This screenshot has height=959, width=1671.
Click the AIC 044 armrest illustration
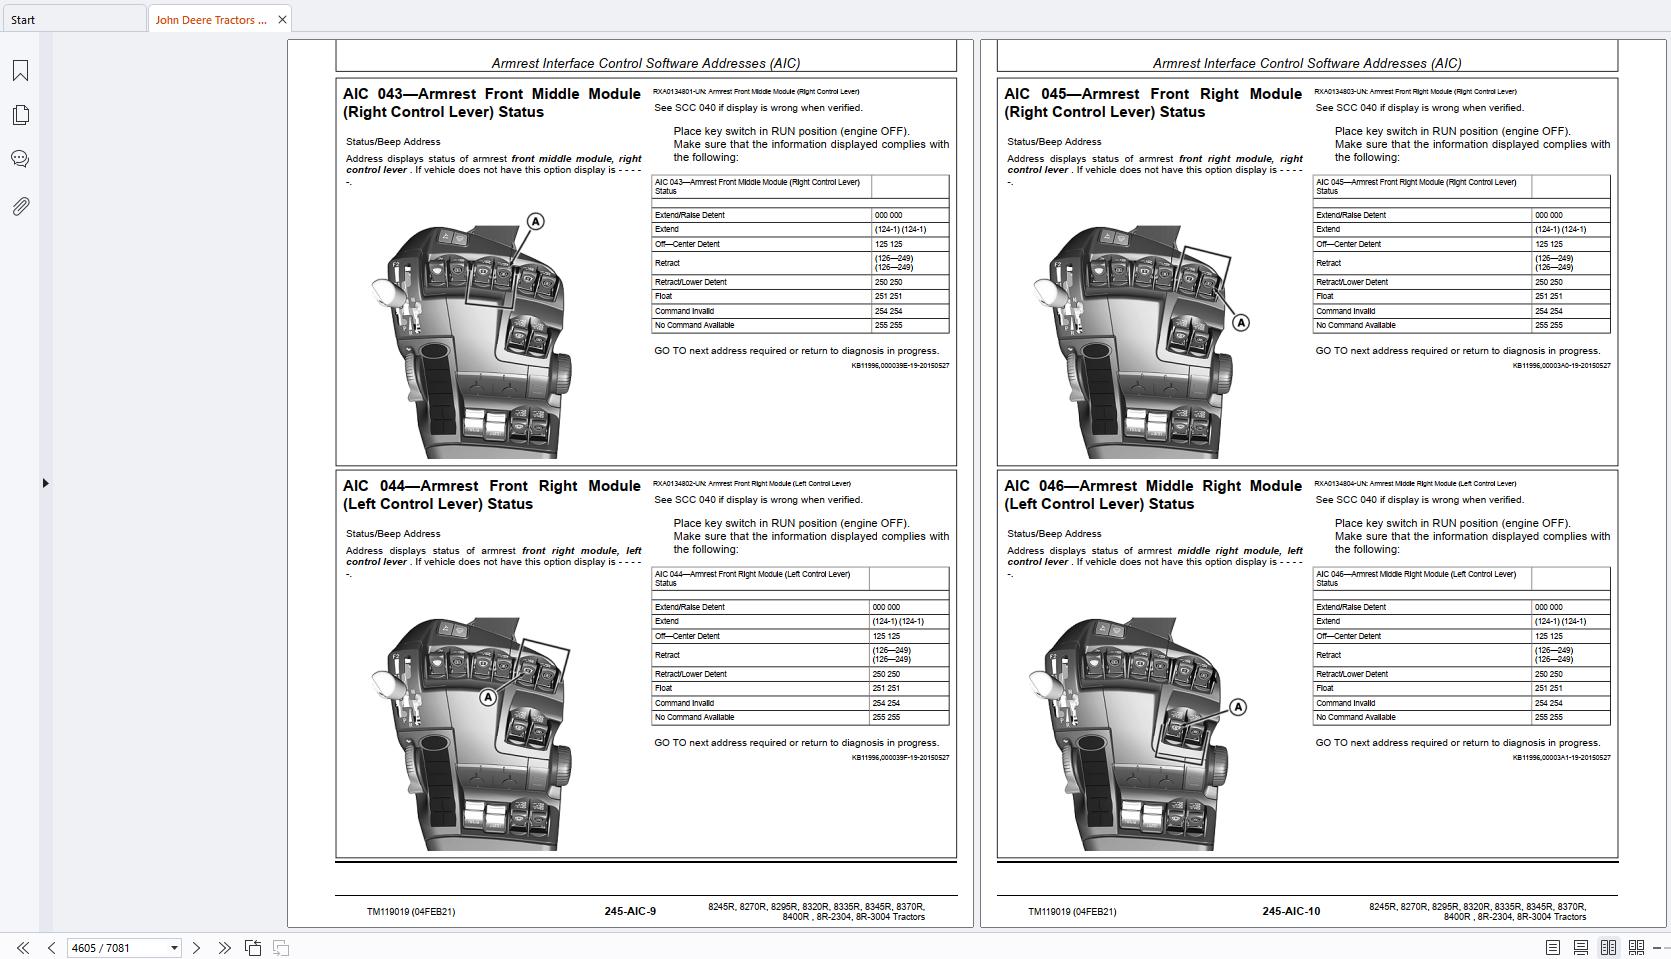tap(471, 733)
